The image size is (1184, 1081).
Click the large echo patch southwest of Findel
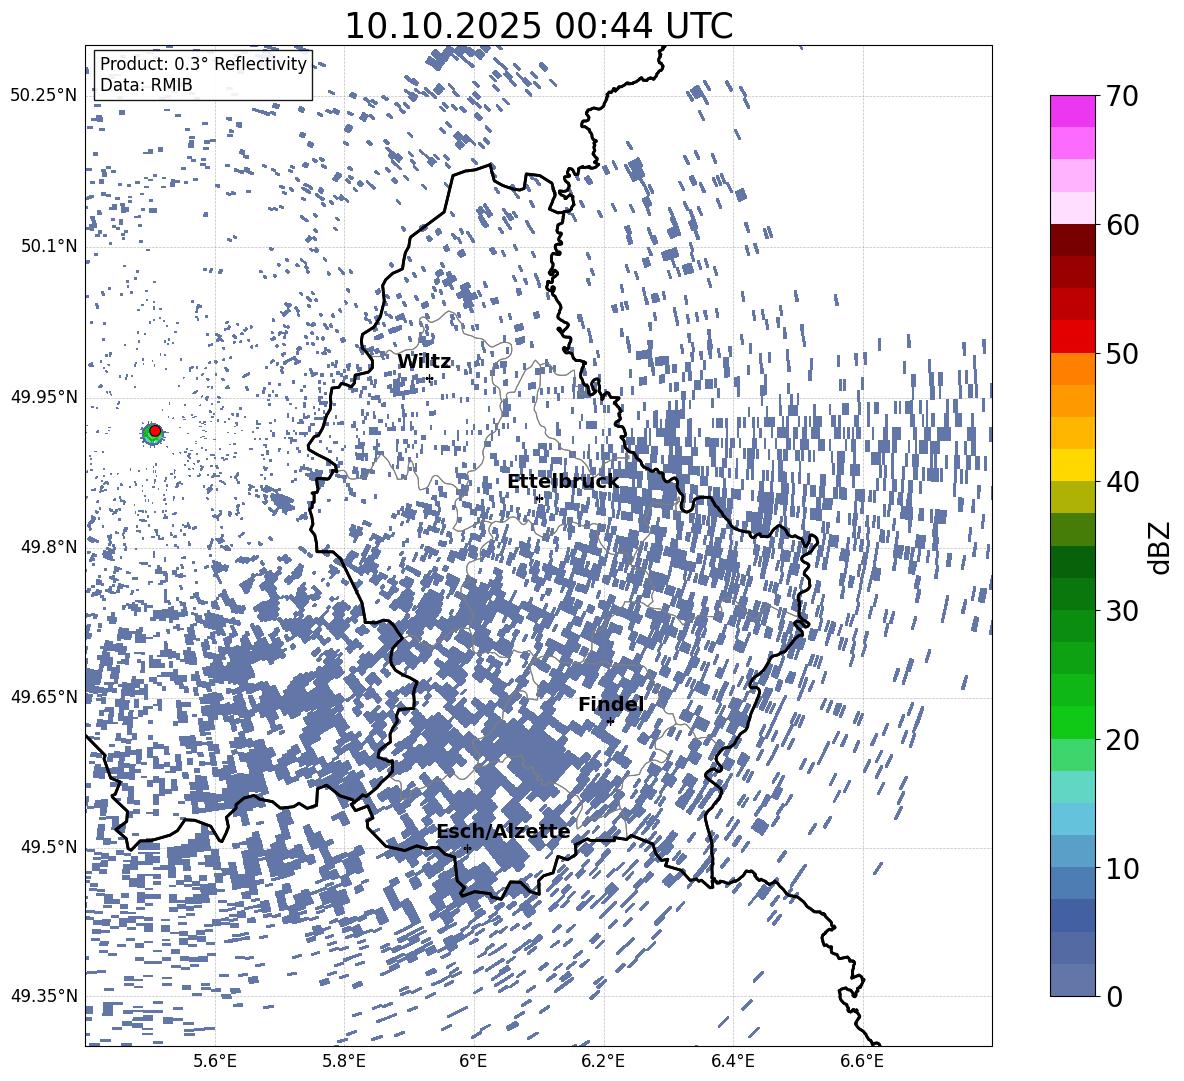533,753
